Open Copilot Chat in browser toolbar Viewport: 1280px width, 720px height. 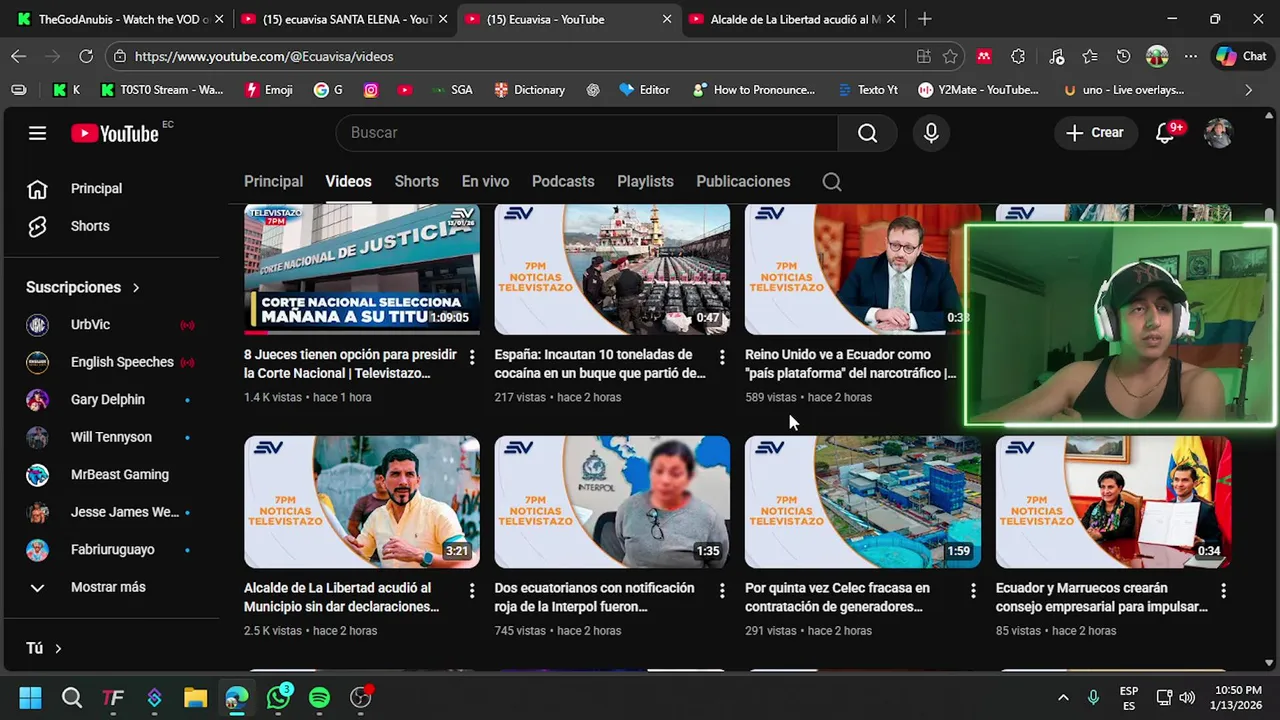click(1241, 57)
